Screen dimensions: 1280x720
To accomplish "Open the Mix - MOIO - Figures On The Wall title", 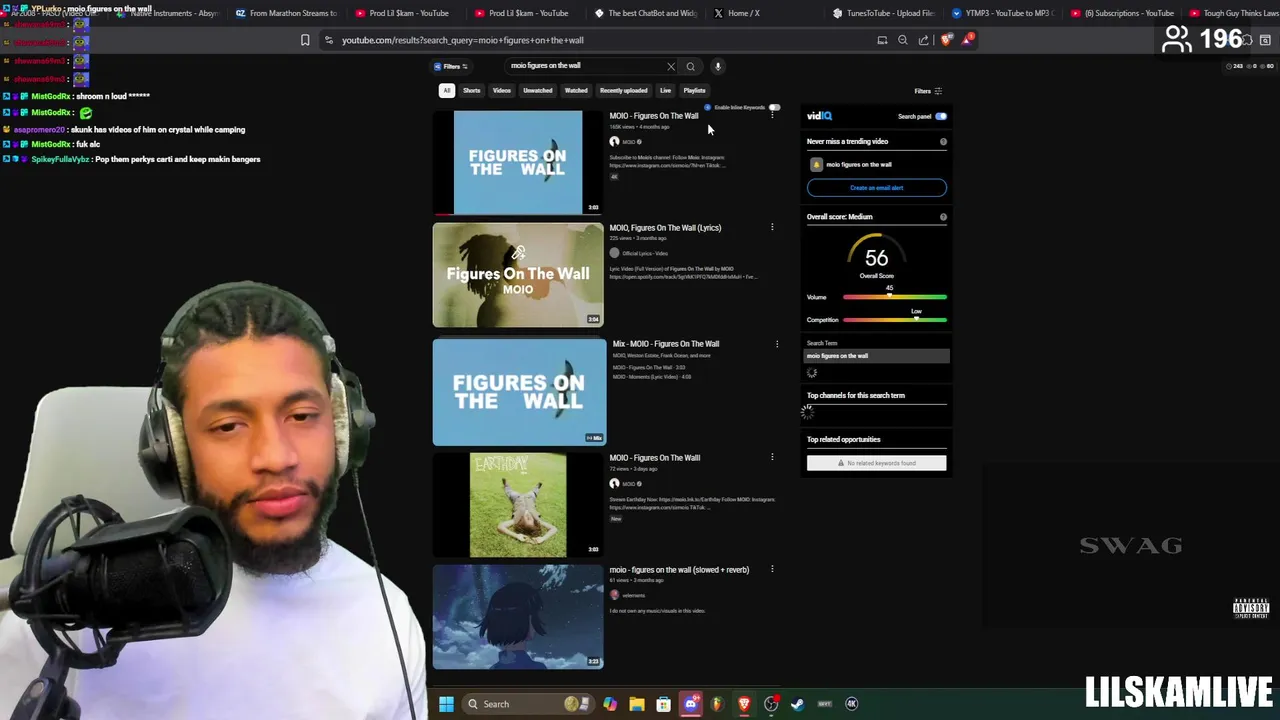I will (x=666, y=344).
